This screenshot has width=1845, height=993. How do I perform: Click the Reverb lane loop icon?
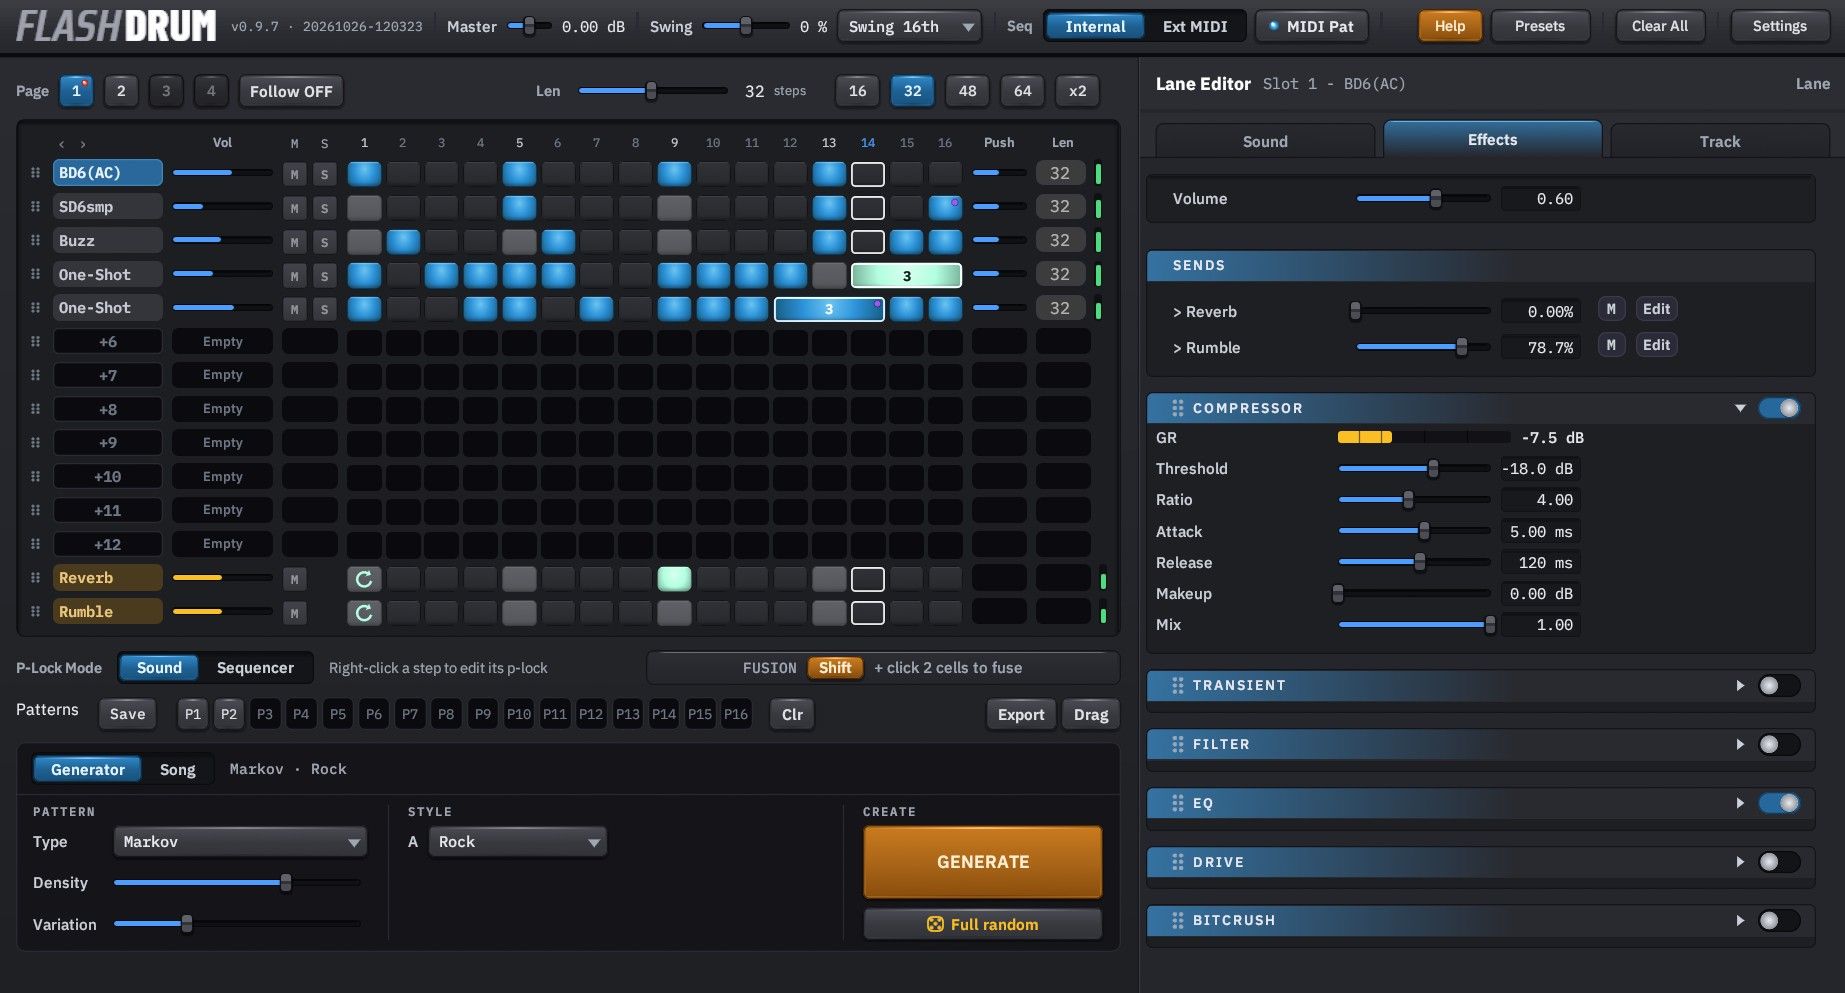coord(364,579)
